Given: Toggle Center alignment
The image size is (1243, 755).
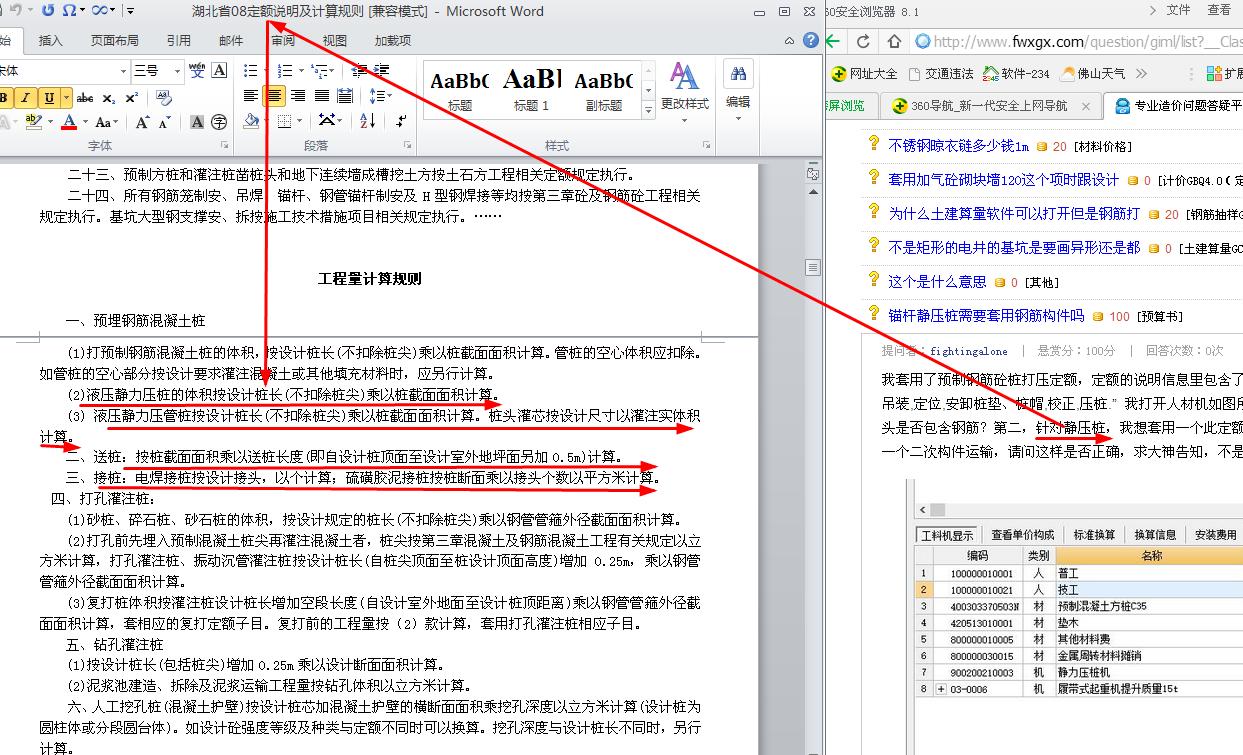Looking at the screenshot, I should (x=273, y=96).
